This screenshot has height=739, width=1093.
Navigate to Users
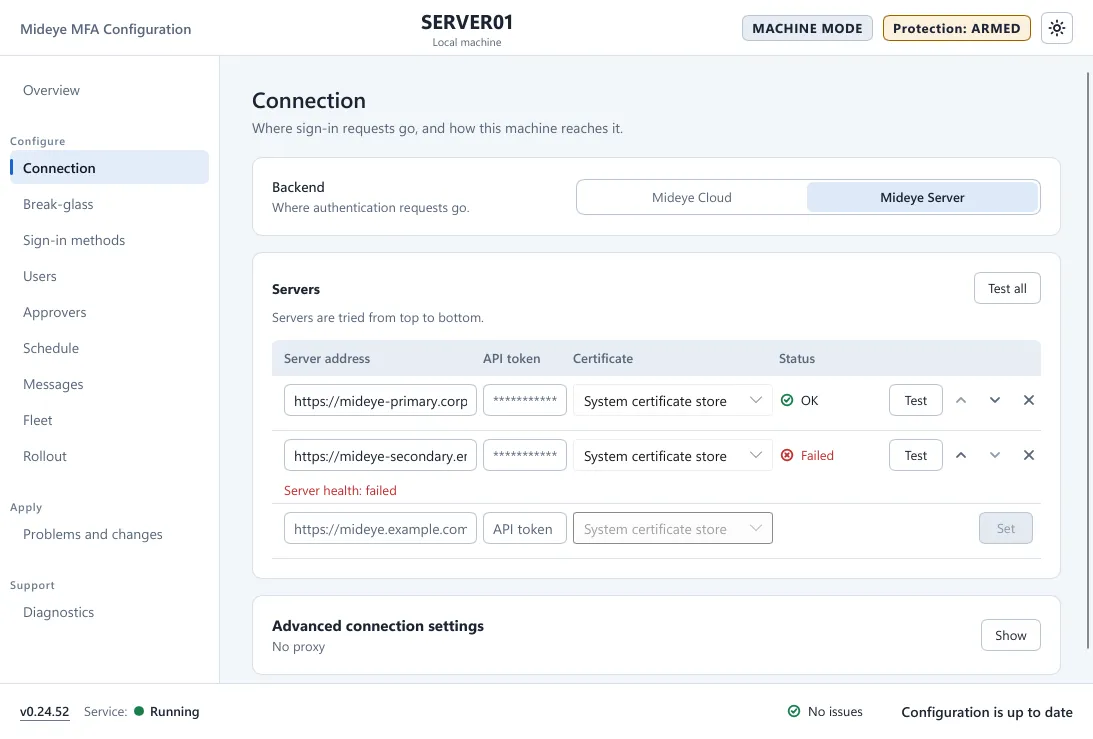(x=109, y=276)
